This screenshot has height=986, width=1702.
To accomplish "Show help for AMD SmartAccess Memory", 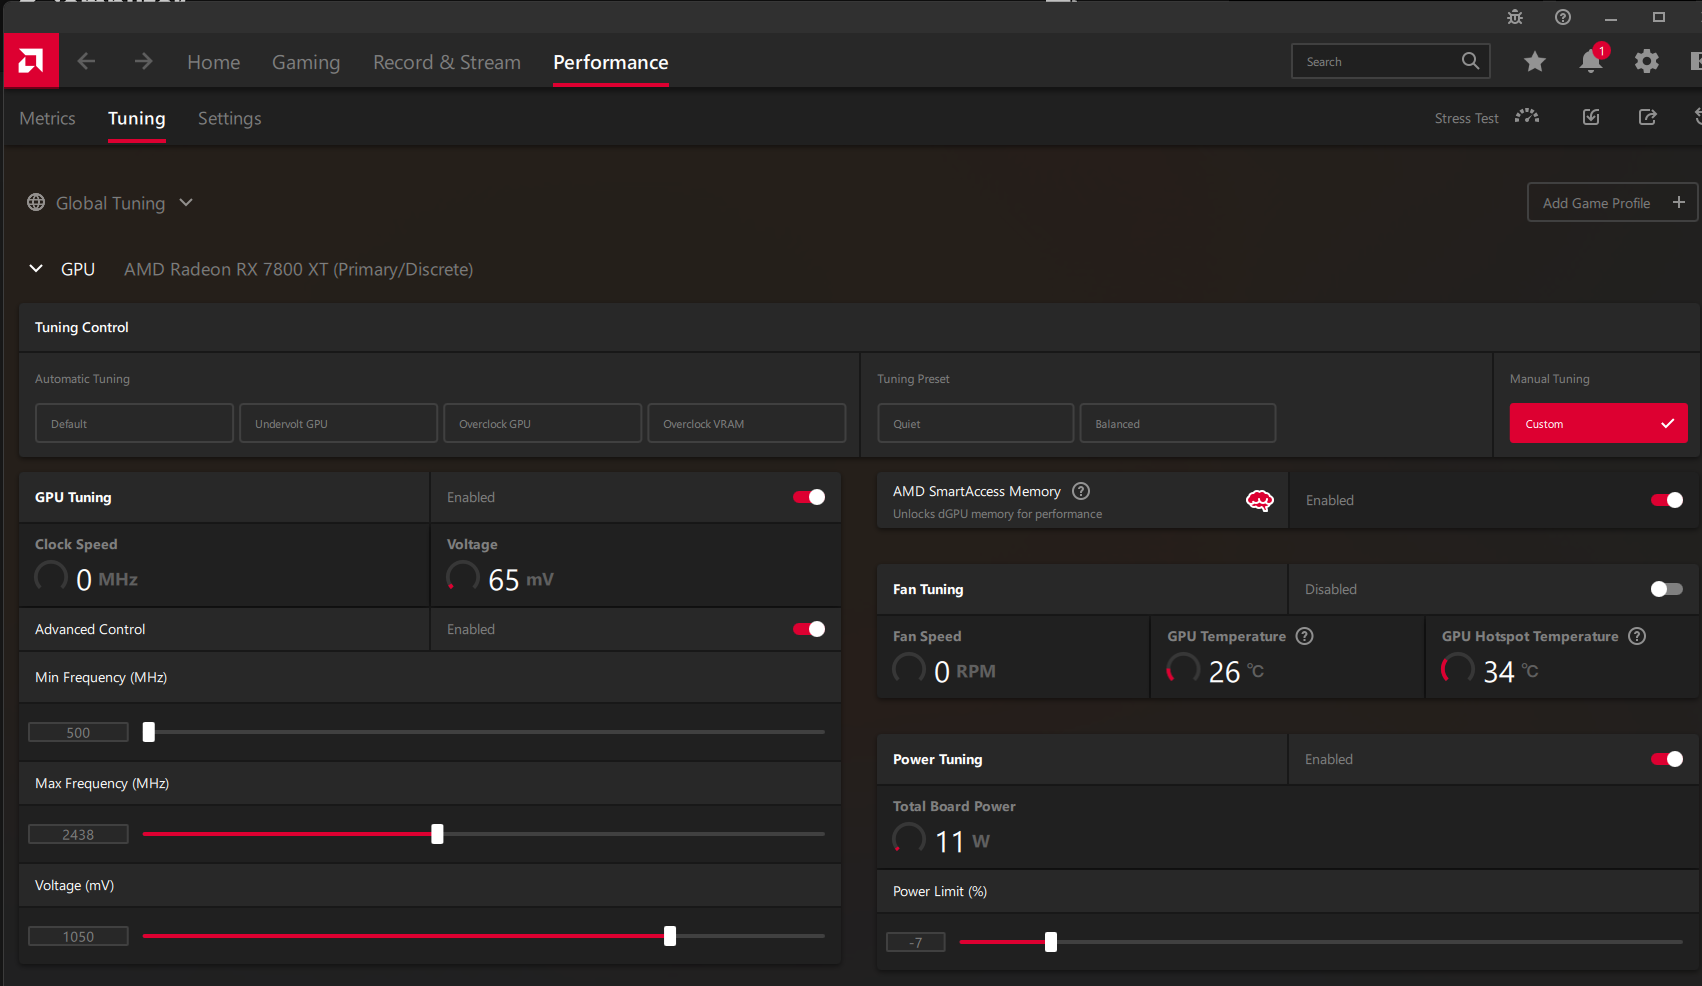I will [x=1081, y=491].
